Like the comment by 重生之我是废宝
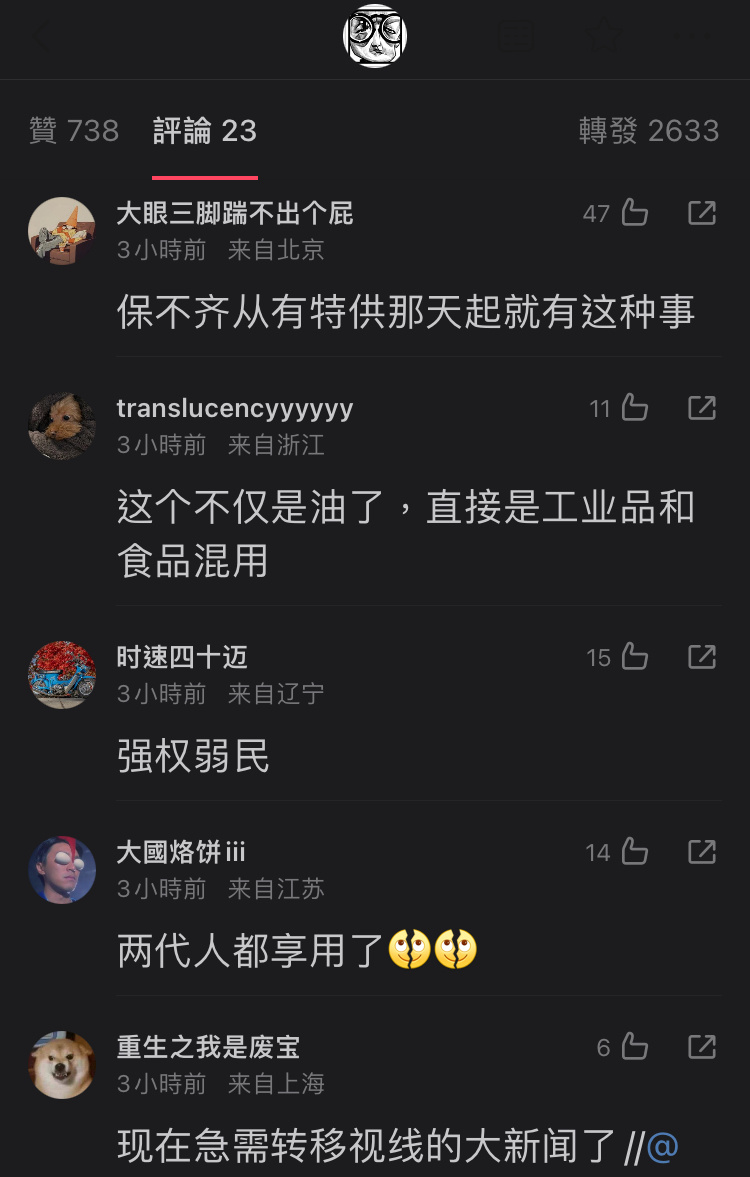The width and height of the screenshot is (750, 1177). click(x=634, y=1046)
